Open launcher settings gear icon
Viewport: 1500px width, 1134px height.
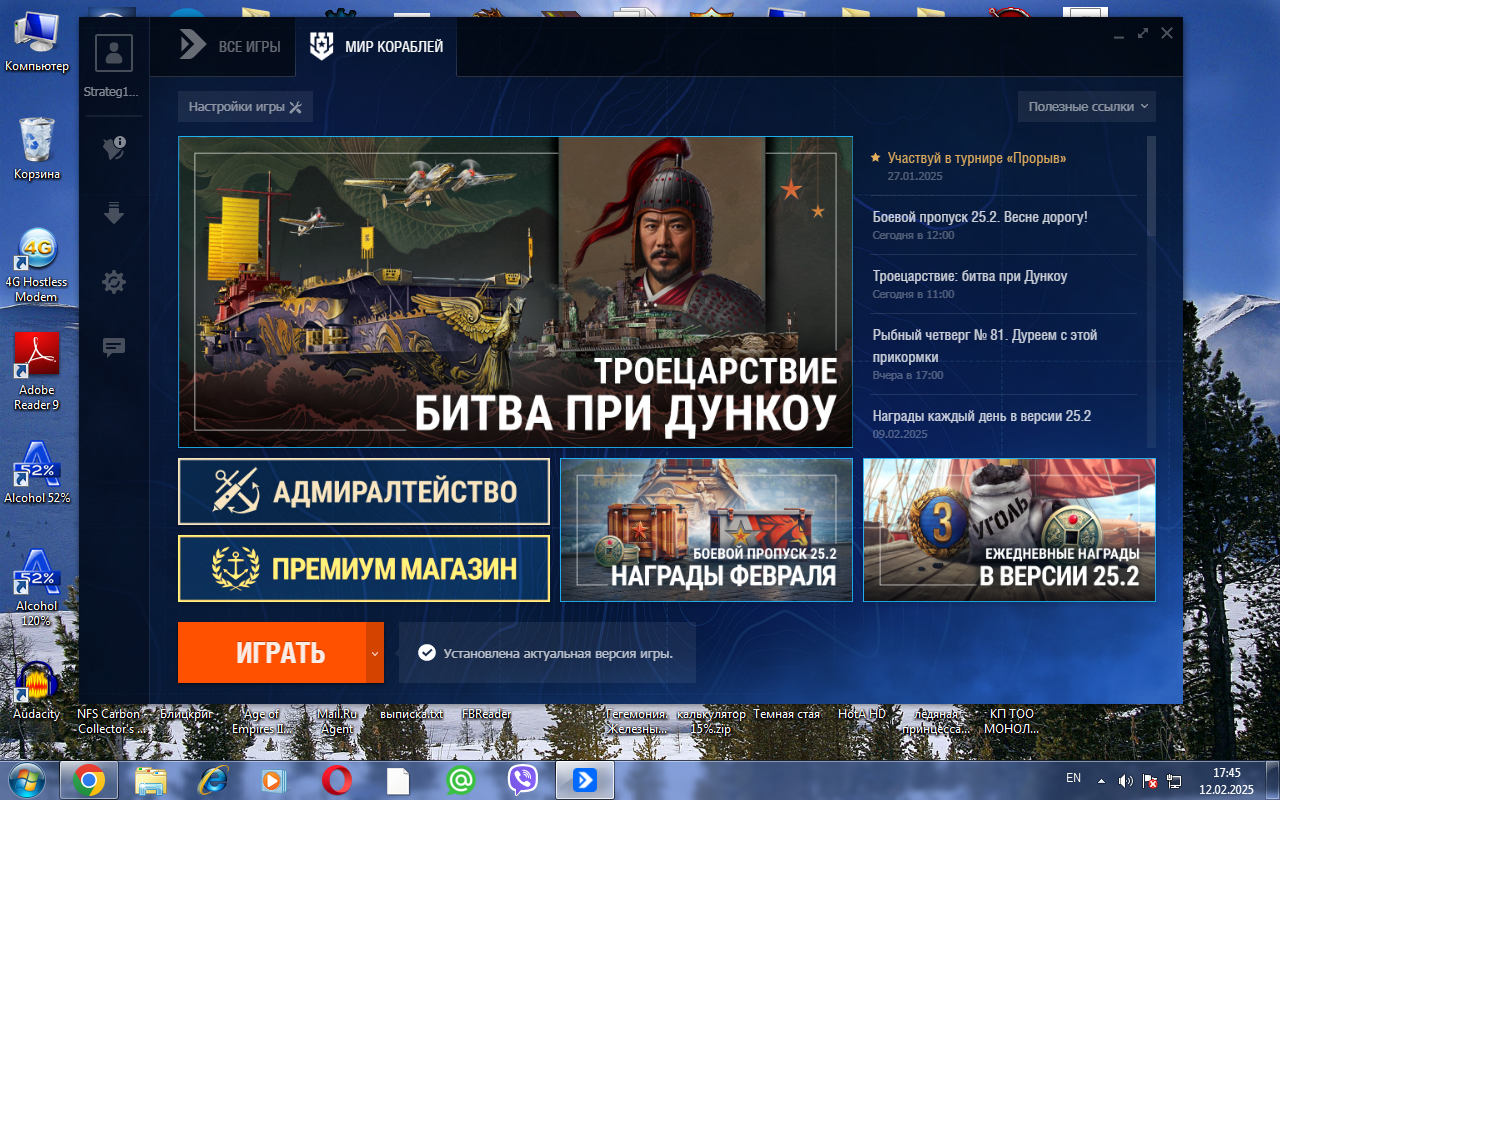pos(114,282)
